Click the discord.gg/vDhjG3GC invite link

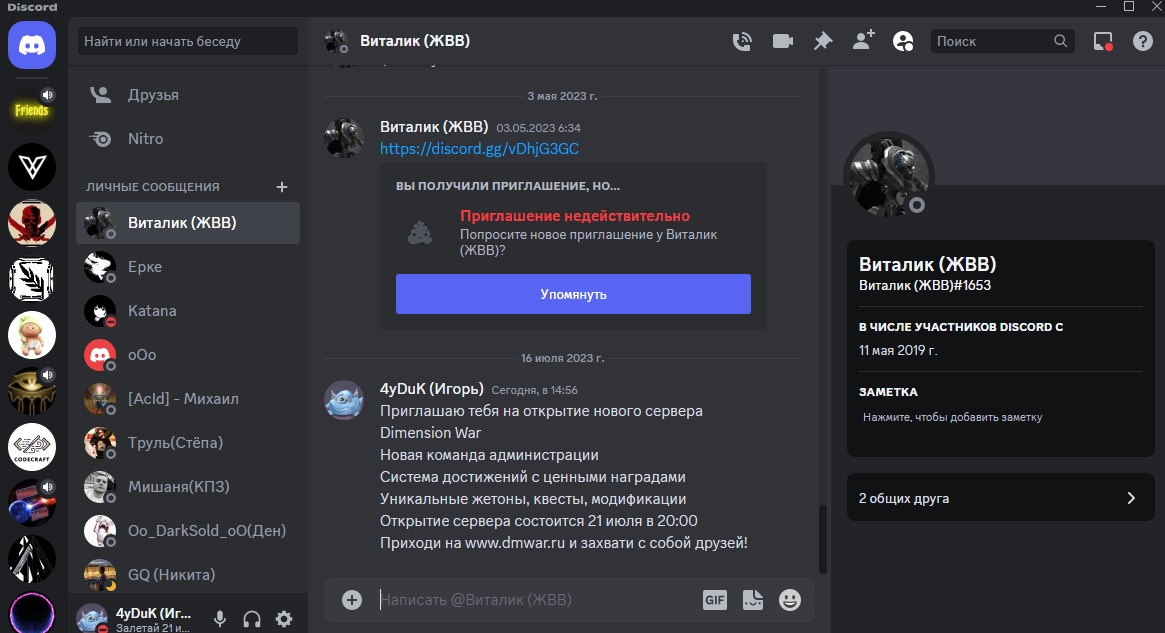click(479, 149)
